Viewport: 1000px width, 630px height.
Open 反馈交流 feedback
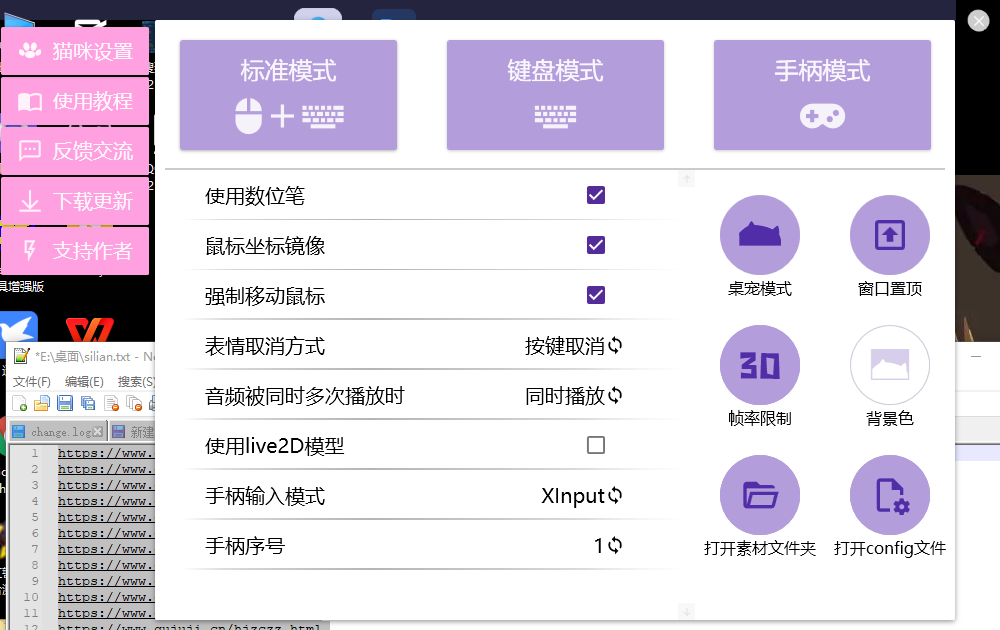click(75, 151)
